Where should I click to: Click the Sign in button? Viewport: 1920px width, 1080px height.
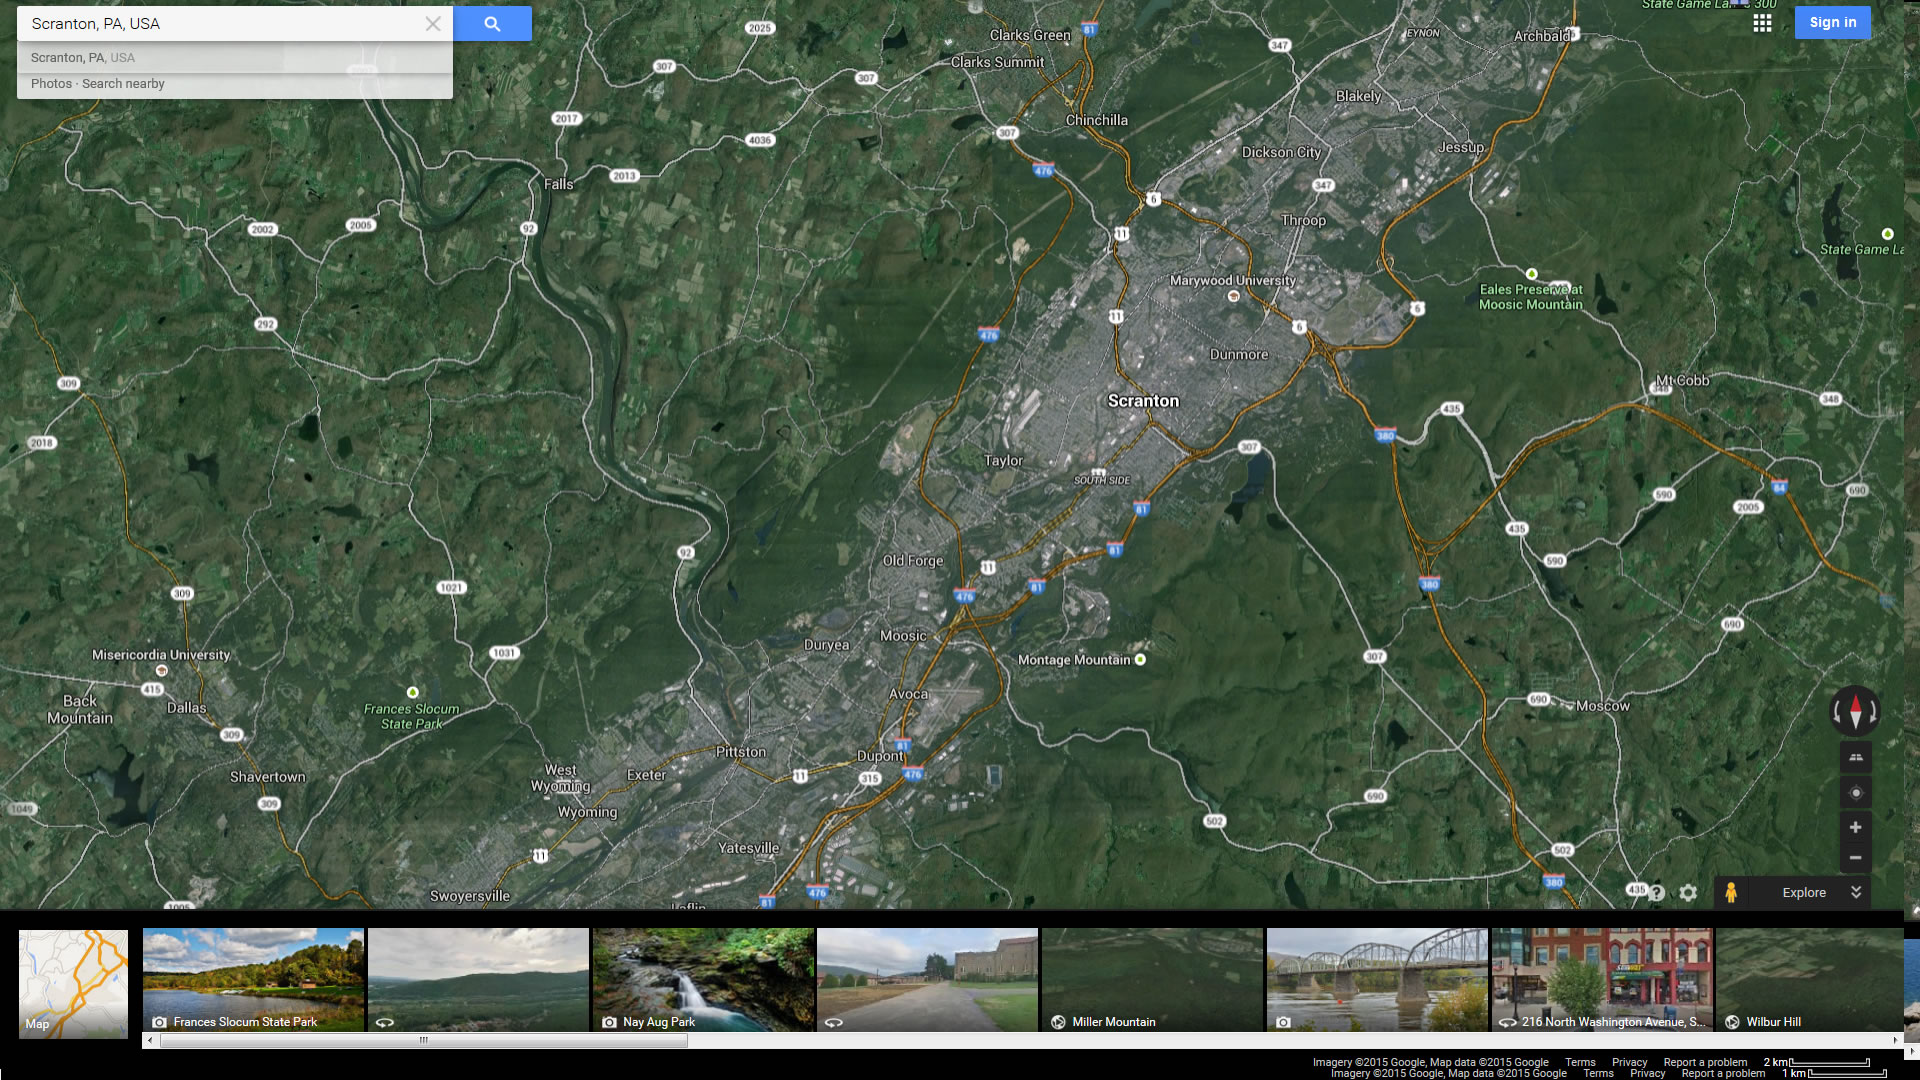(x=1832, y=23)
